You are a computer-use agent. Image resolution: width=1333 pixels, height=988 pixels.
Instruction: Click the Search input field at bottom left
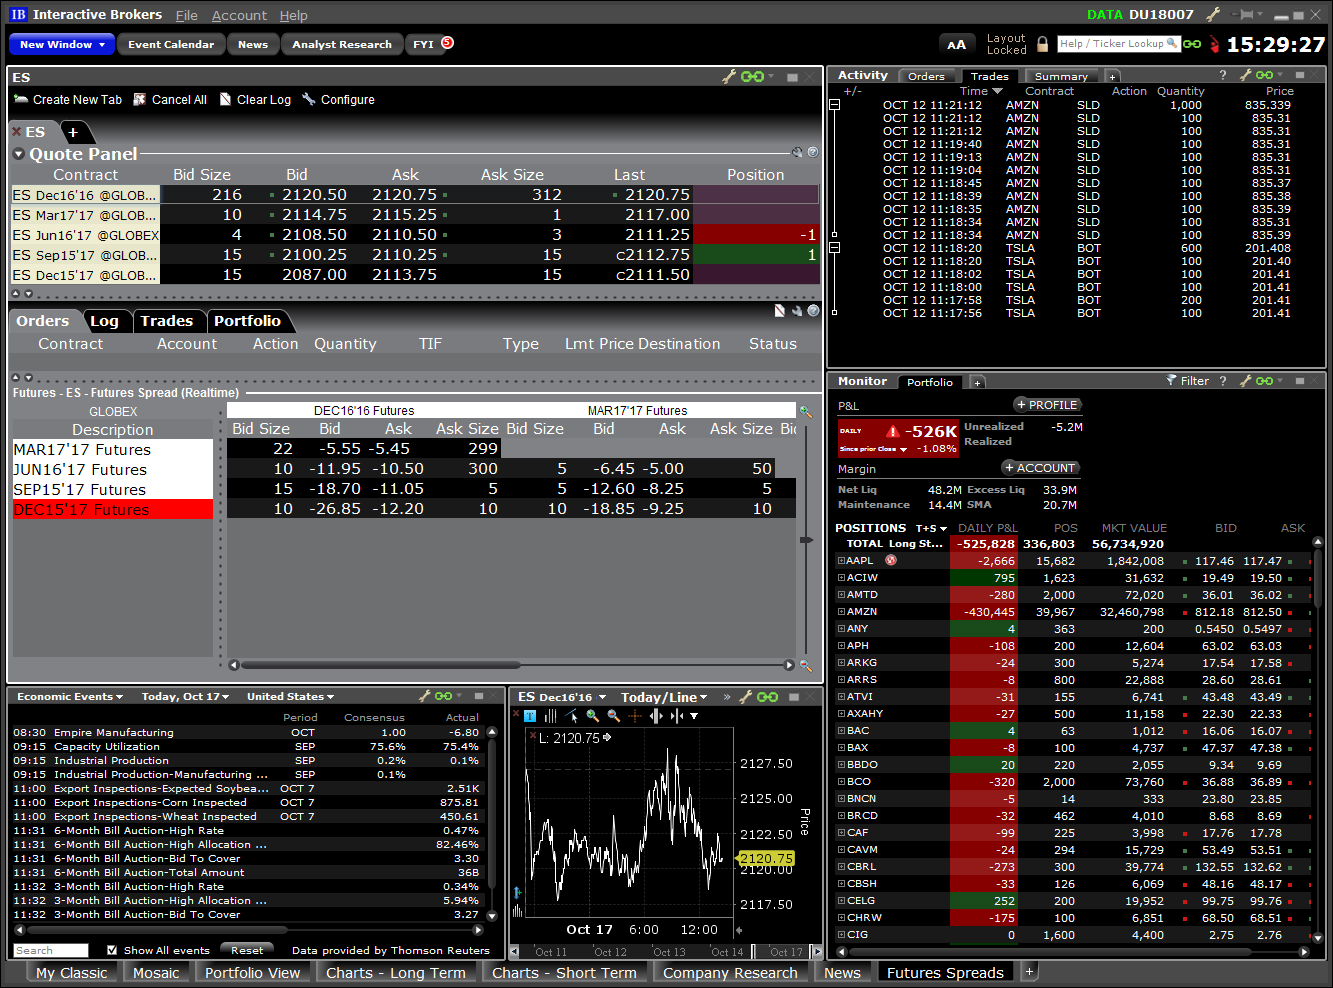coord(50,950)
